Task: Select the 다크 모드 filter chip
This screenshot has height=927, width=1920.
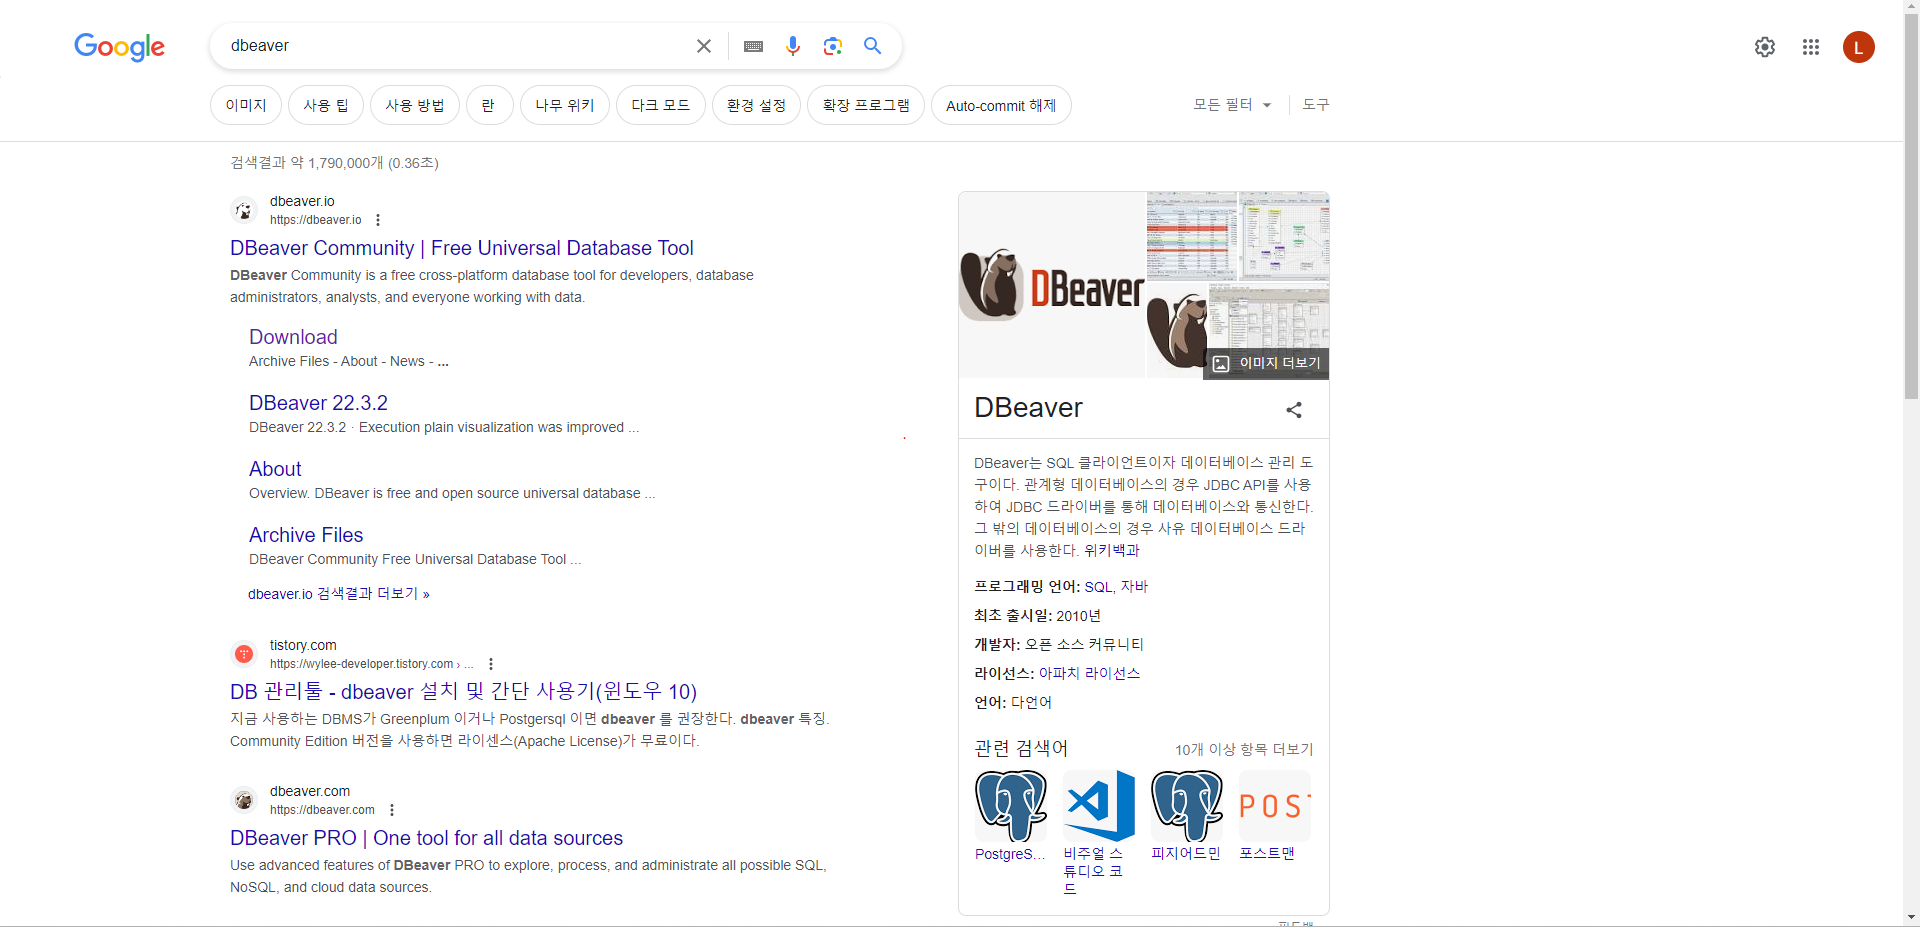Action: tap(661, 105)
